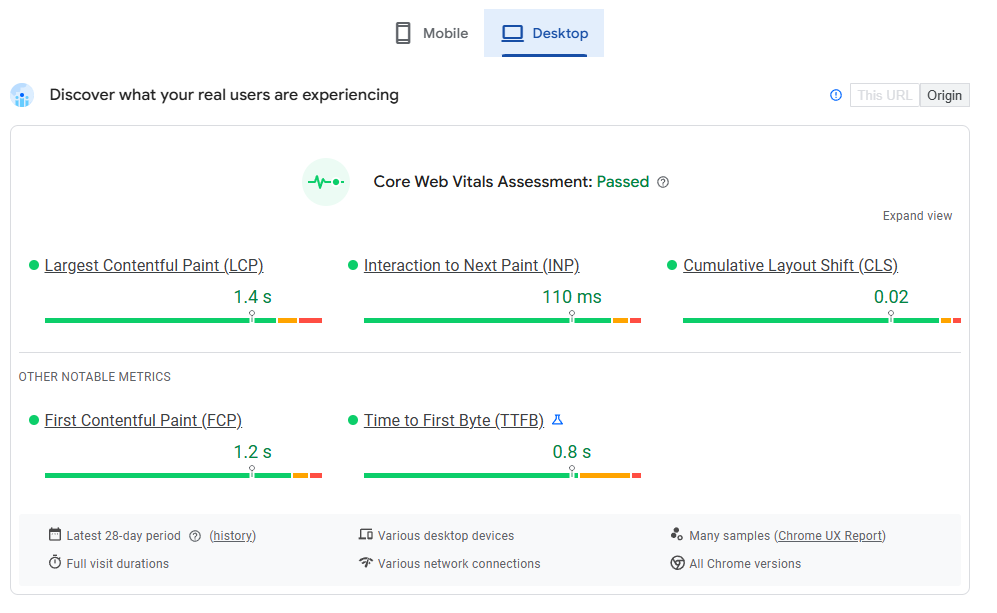Toggle to This URL data
This screenshot has width=997, height=613.
884,95
